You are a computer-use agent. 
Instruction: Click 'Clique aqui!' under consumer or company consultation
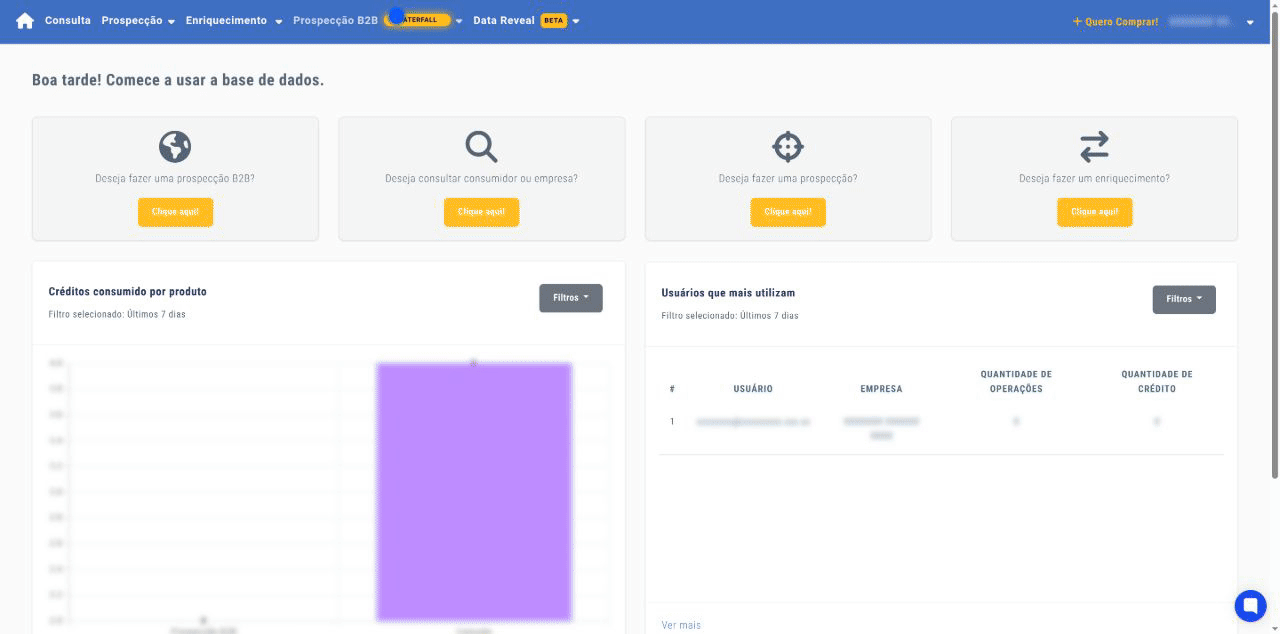coord(481,212)
